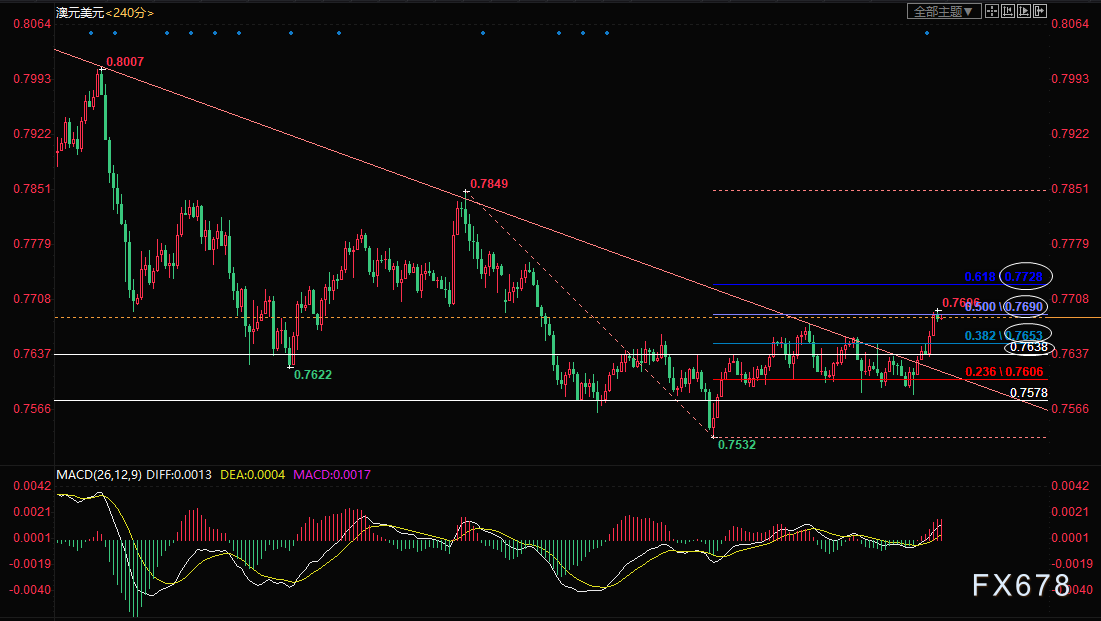Viewport: 1101px width, 621px height.
Task: Click the 0.7532 low price marker
Action: (x=737, y=445)
